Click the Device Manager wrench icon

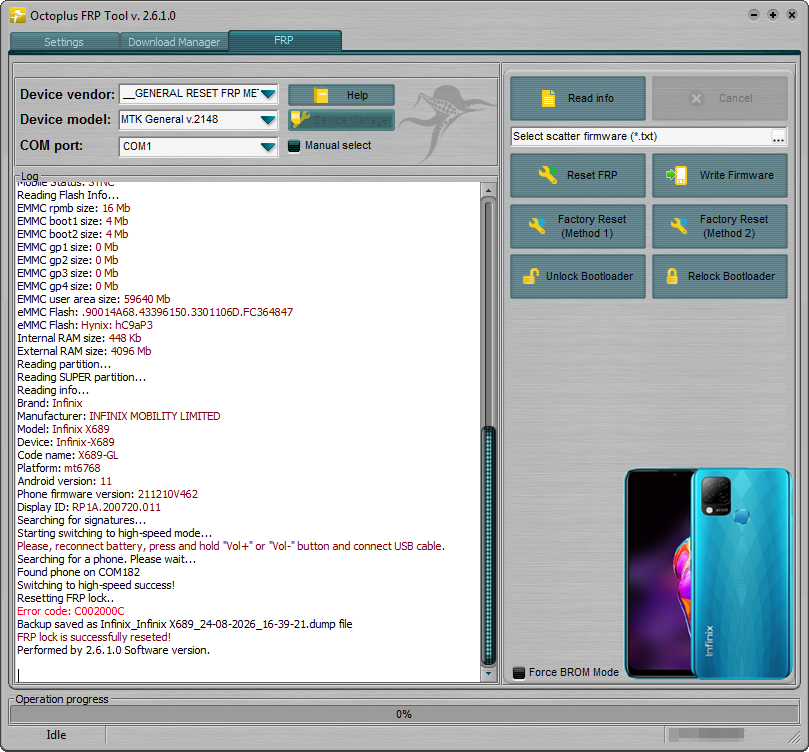pyautogui.click(x=300, y=120)
